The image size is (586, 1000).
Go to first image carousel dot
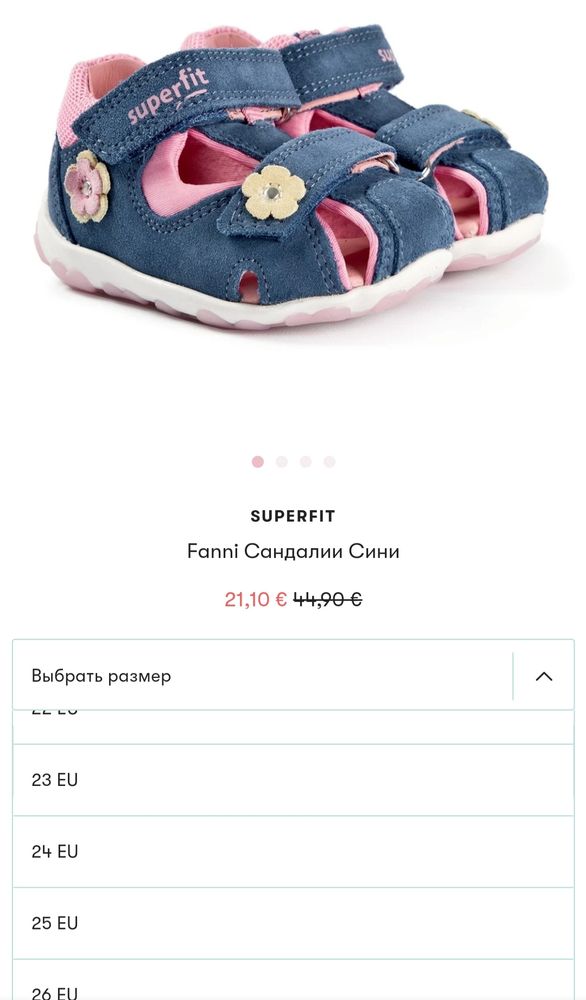tap(258, 462)
